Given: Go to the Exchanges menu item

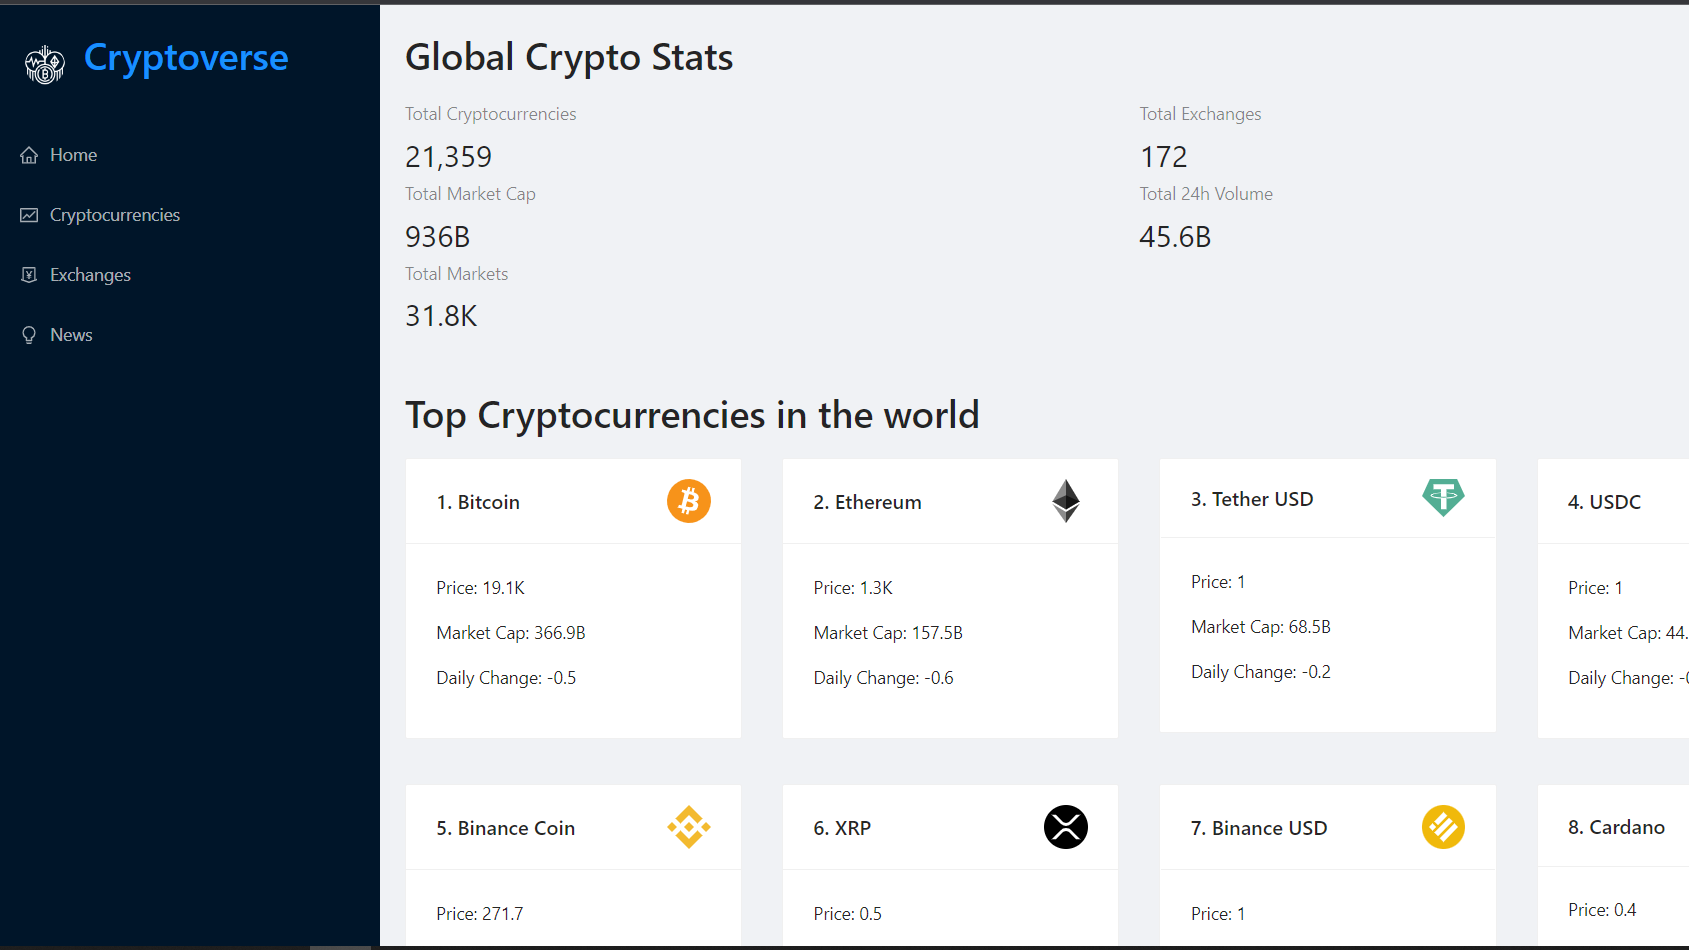Looking at the screenshot, I should pos(90,275).
